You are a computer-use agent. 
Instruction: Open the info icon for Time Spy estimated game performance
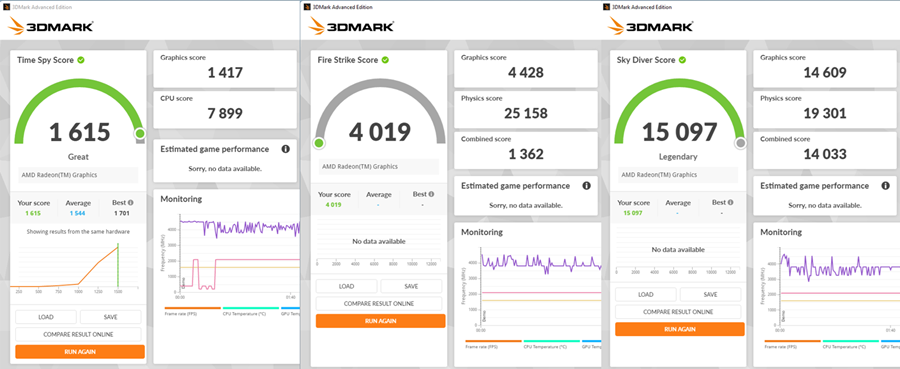(x=285, y=149)
